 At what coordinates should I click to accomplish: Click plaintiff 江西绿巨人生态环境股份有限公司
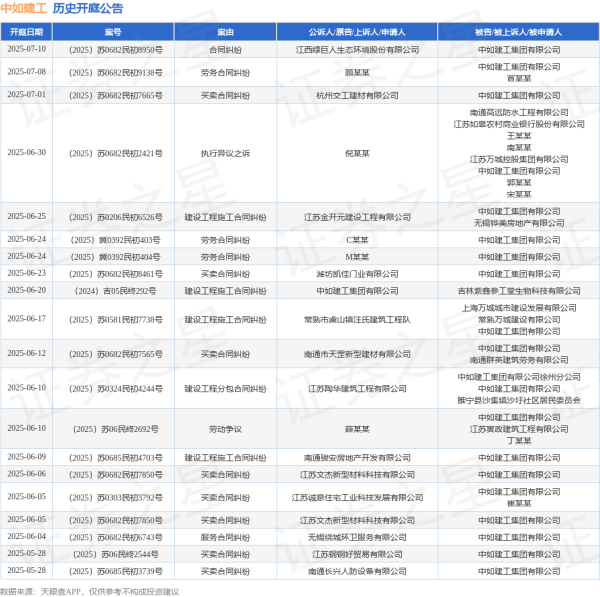pyautogui.click(x=357, y=50)
